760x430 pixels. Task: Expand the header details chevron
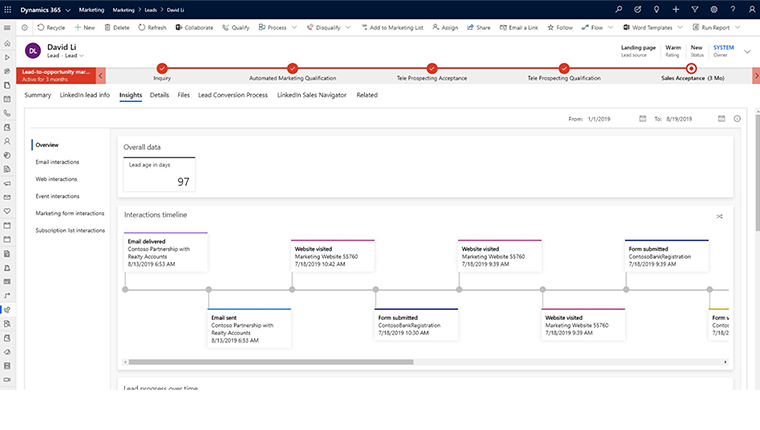click(748, 51)
